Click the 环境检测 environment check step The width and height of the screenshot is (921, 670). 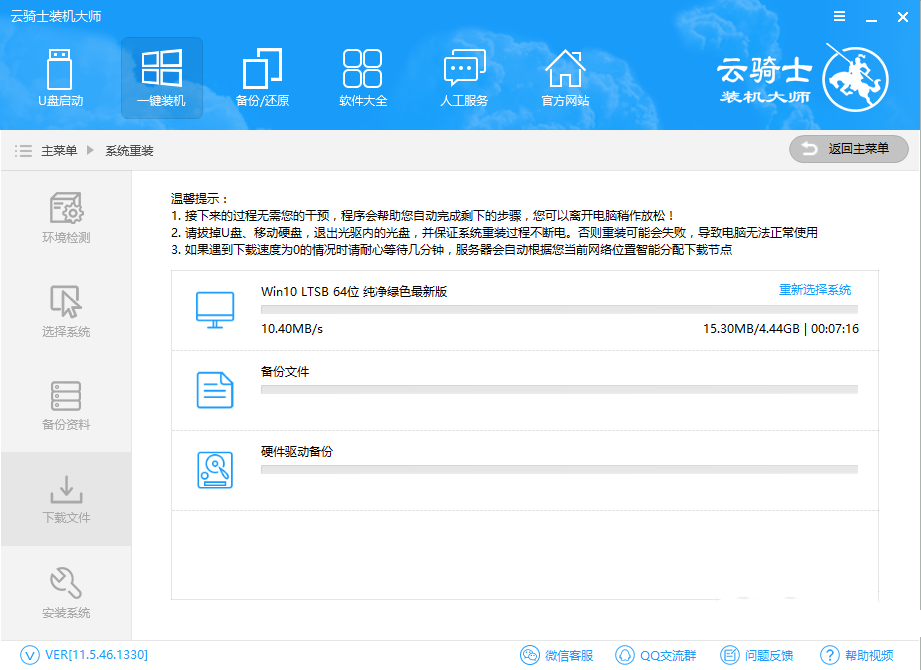point(66,218)
